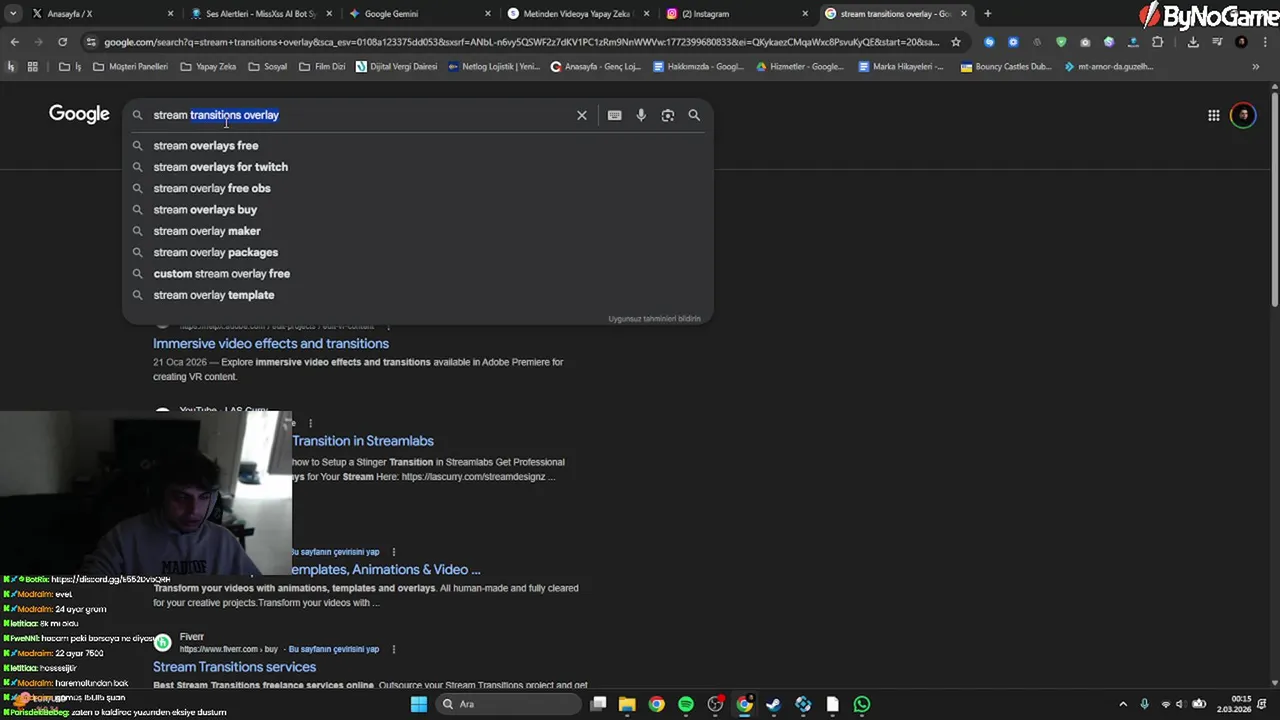The width and height of the screenshot is (1280, 720).
Task: Open the Netlog Lojistik bookmark
Action: click(x=494, y=67)
